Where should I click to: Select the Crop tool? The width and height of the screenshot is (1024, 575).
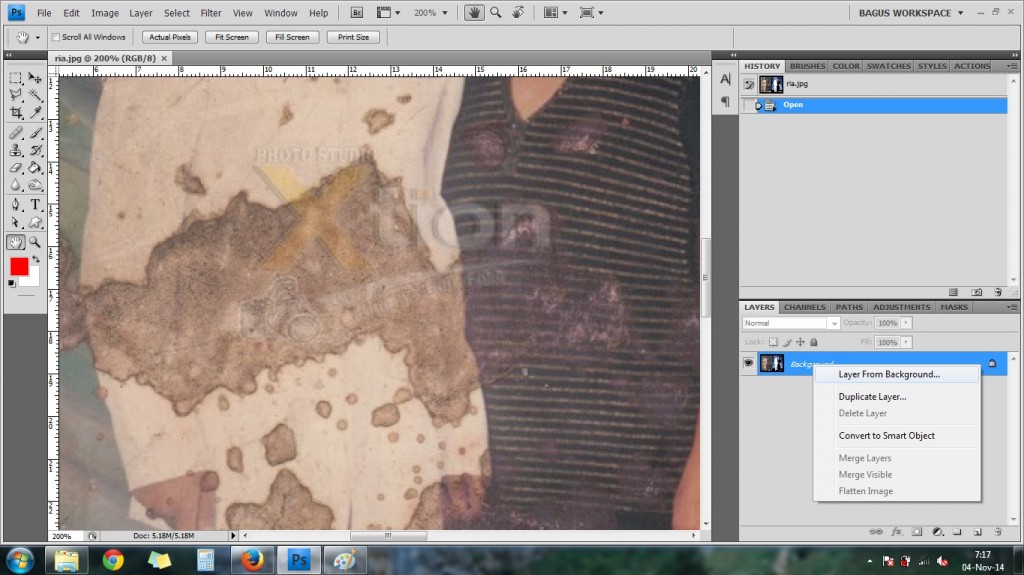16,112
